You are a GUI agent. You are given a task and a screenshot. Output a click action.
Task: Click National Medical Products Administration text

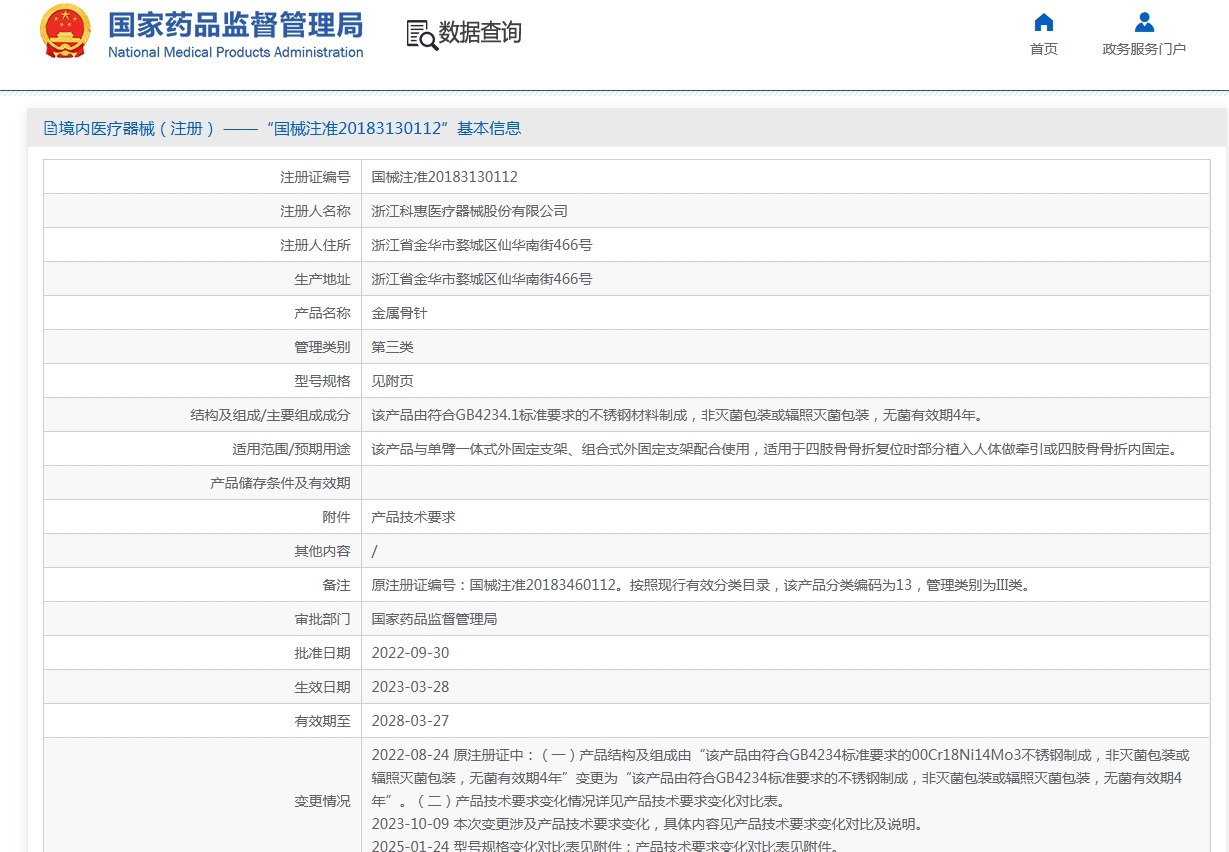click(236, 52)
